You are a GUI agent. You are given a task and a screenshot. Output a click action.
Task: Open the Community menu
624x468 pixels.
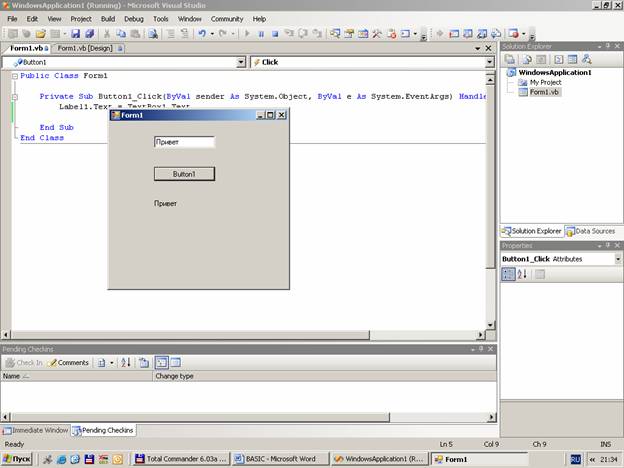pos(227,19)
